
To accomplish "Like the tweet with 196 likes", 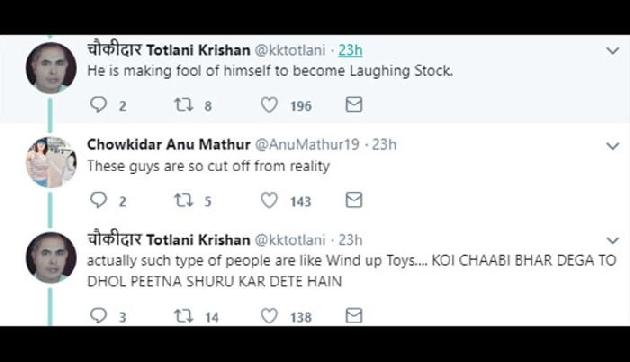I will [269, 105].
